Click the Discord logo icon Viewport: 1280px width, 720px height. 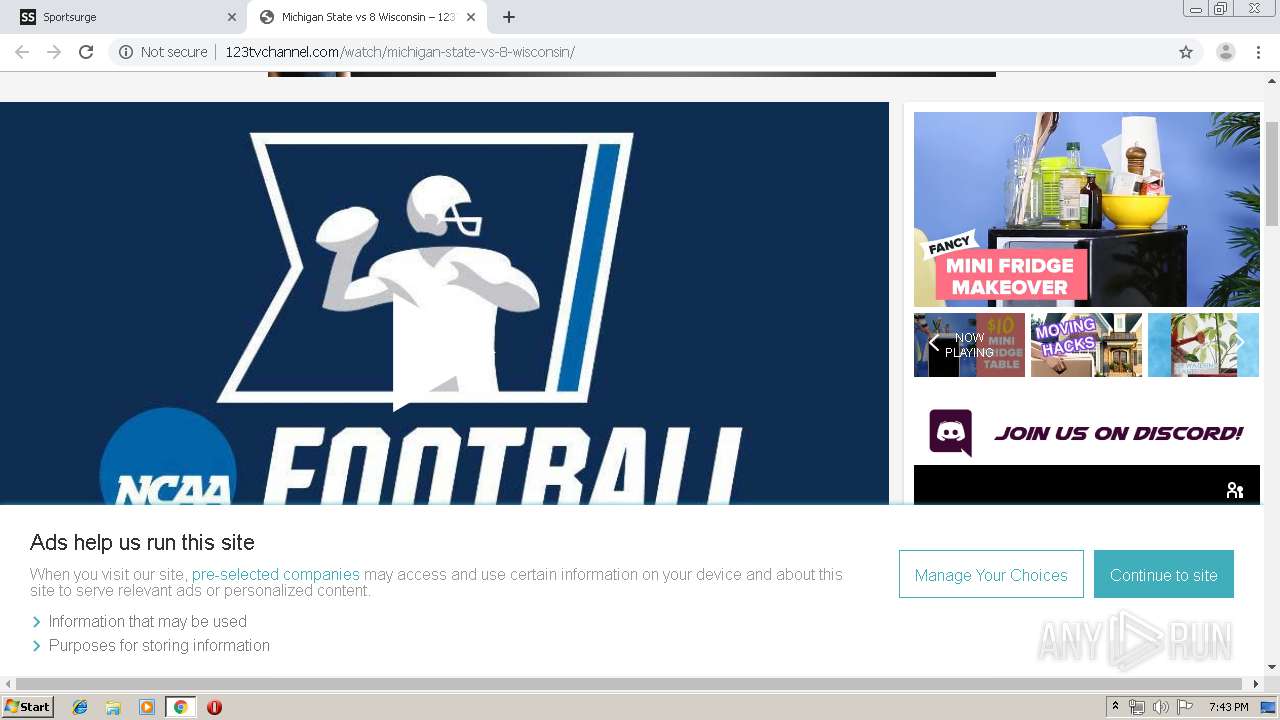tap(950, 432)
